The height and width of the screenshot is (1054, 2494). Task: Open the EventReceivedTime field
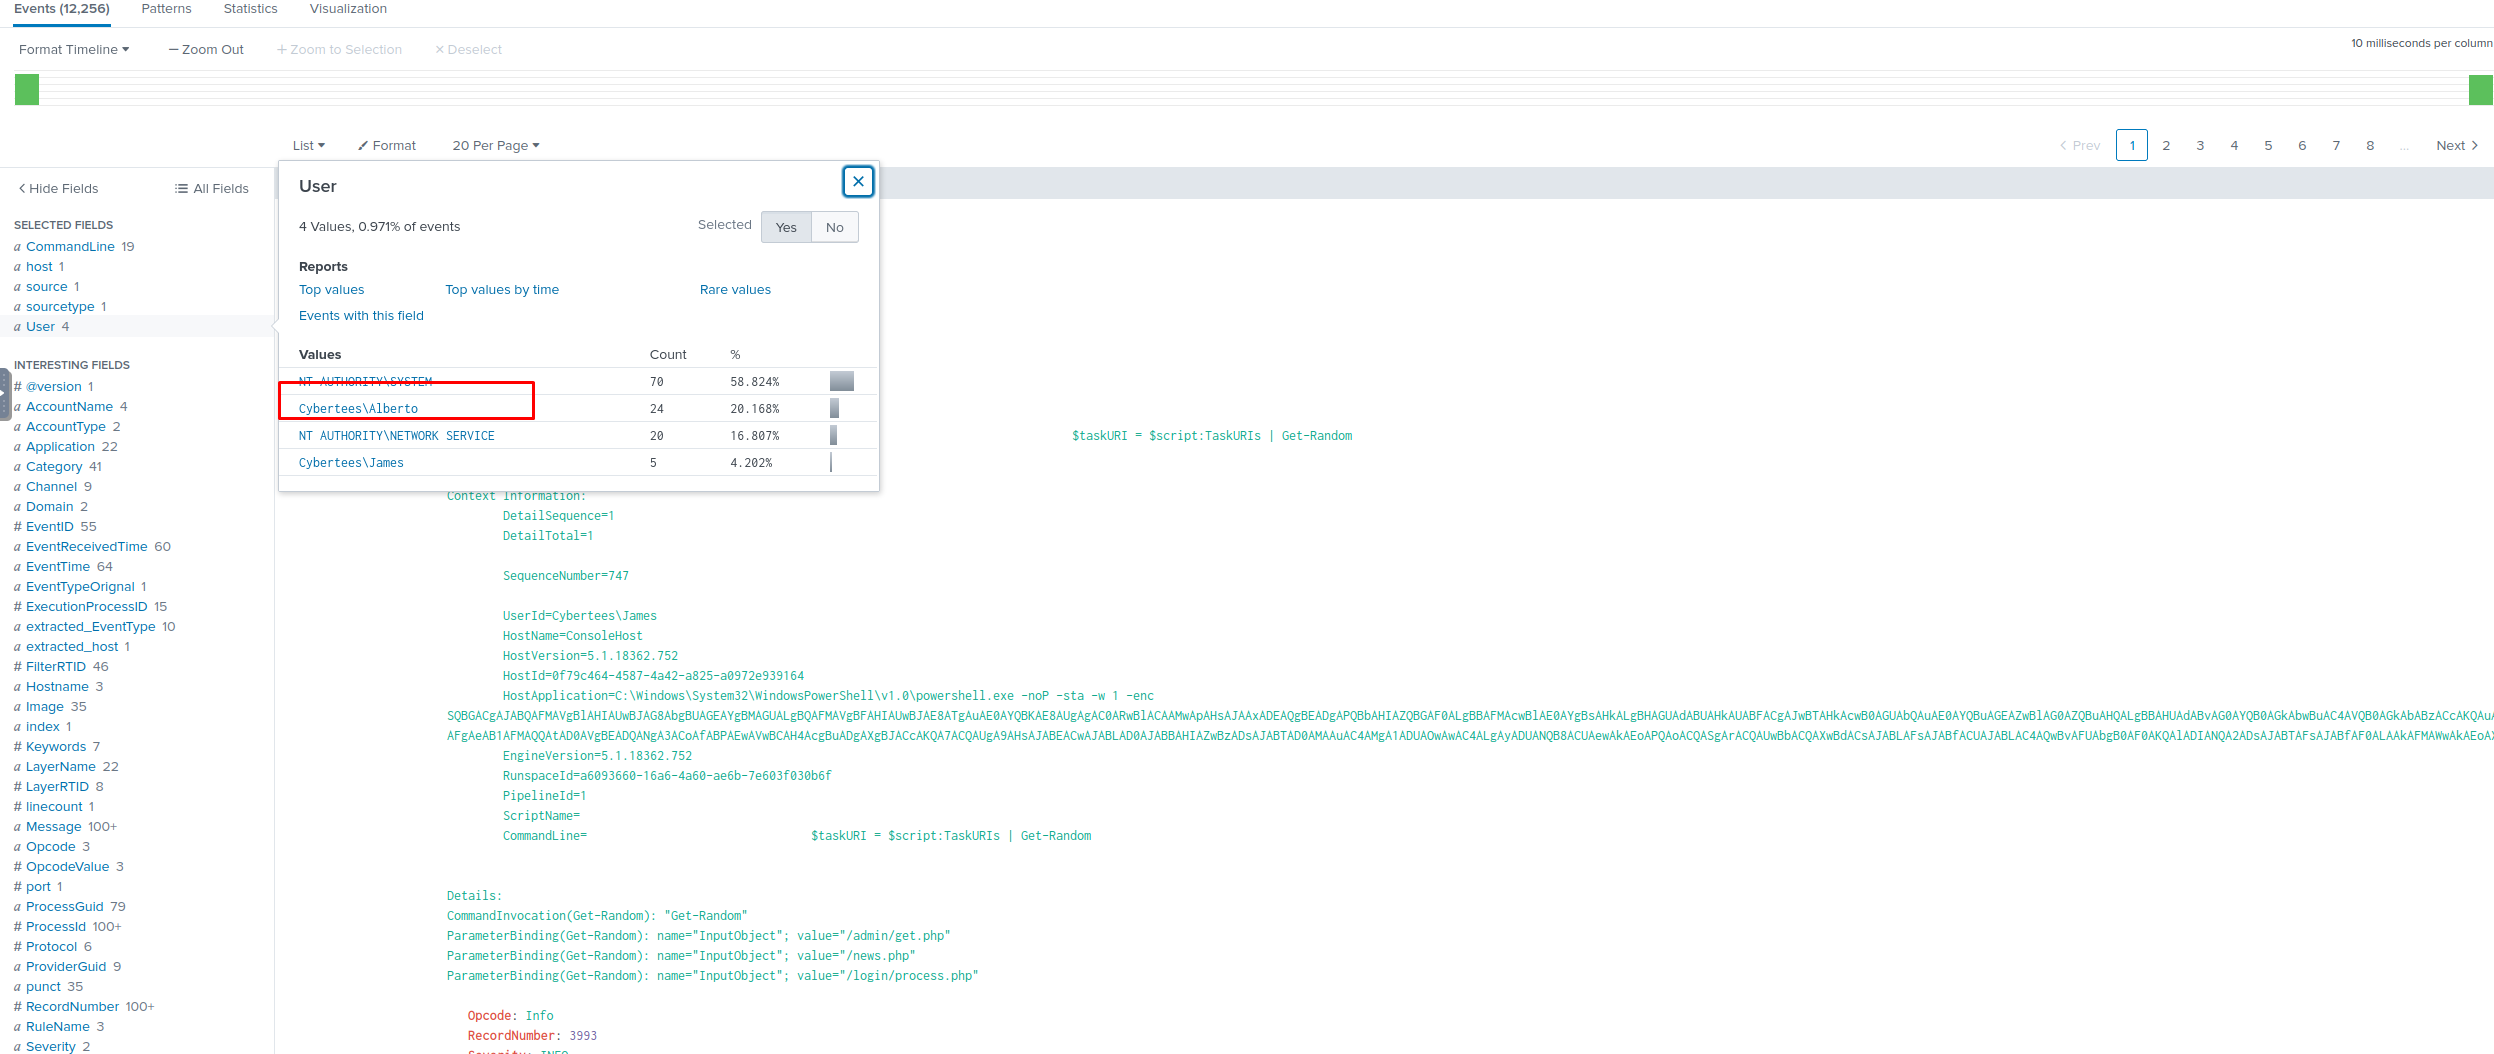coord(87,547)
